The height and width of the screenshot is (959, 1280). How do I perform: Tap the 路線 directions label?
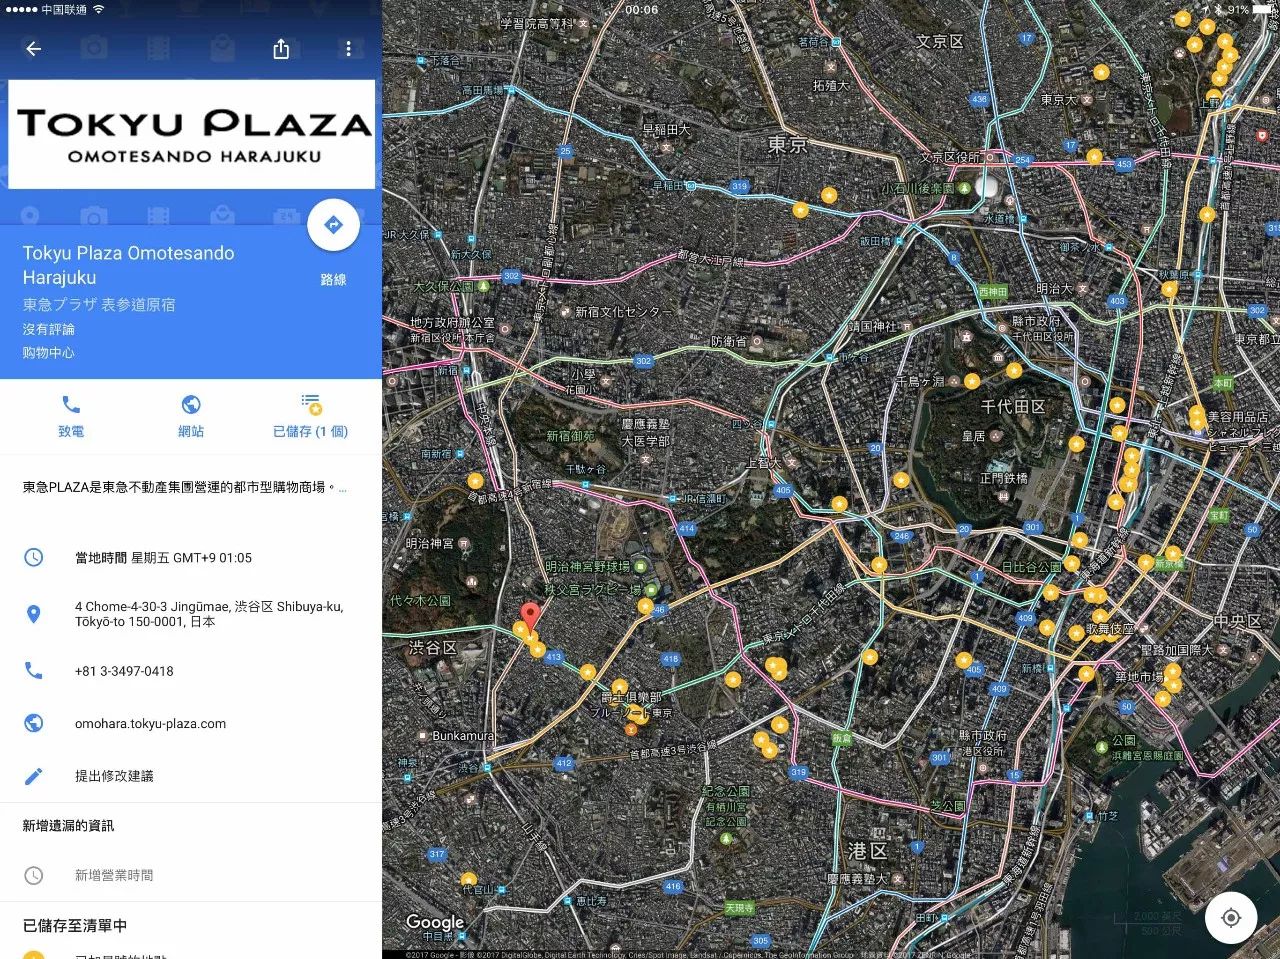(x=333, y=280)
